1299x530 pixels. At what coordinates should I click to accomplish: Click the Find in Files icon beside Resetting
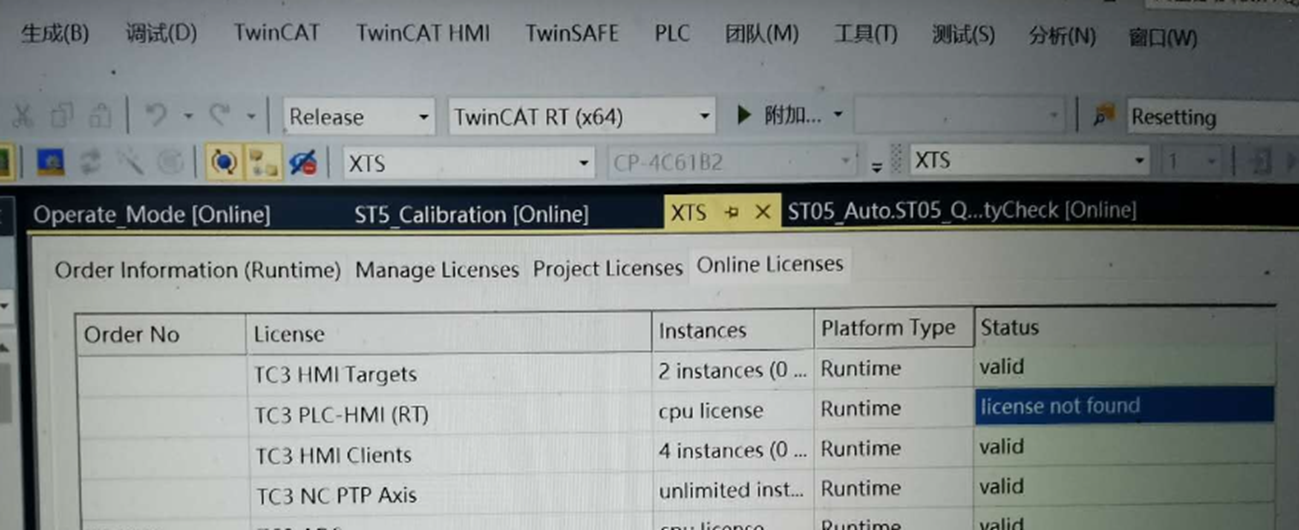1104,116
